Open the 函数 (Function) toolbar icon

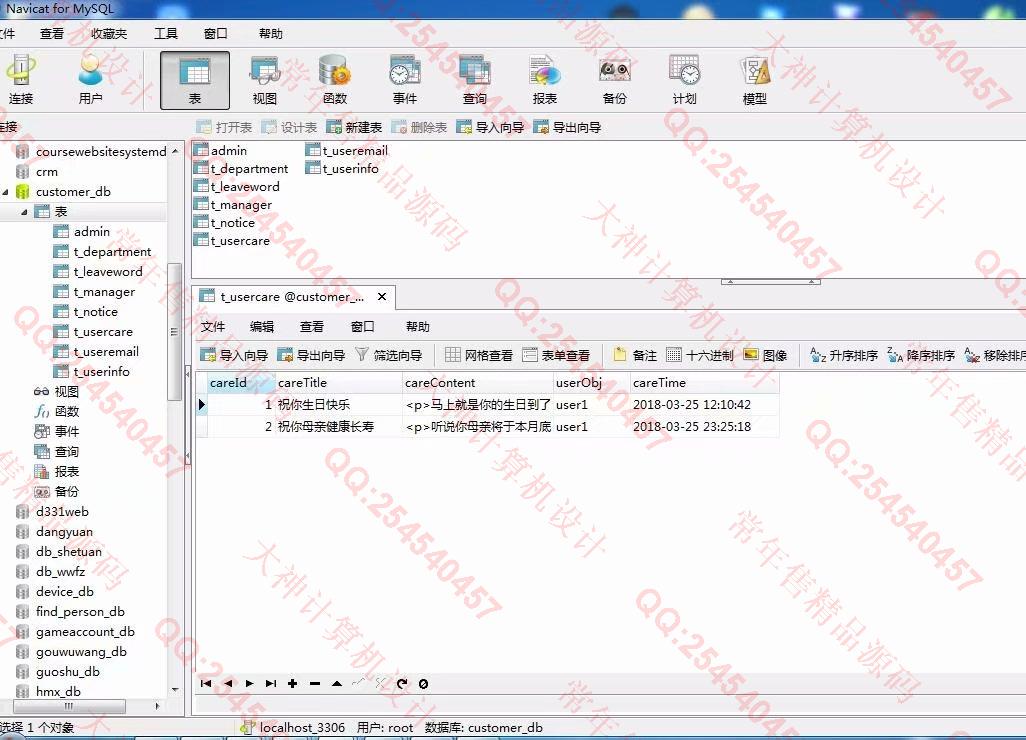tap(334, 80)
